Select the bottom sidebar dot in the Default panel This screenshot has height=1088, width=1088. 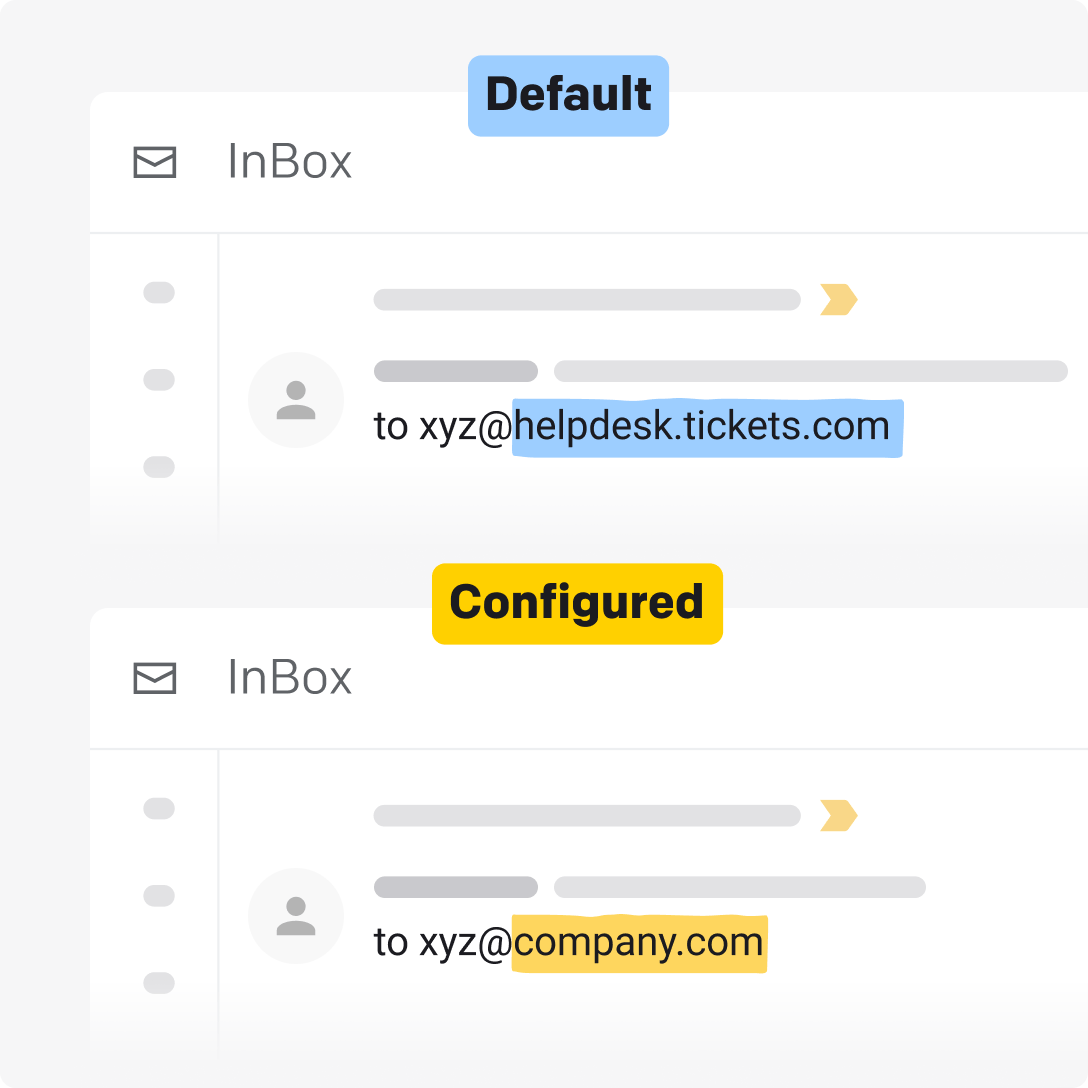pyautogui.click(x=159, y=467)
